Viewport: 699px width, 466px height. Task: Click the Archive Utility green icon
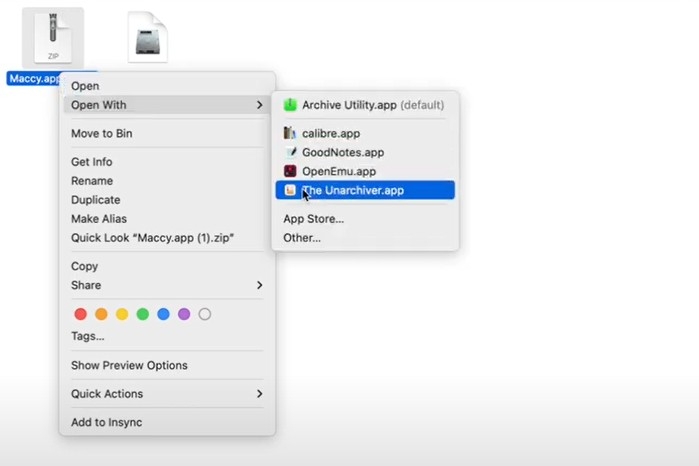coord(290,105)
